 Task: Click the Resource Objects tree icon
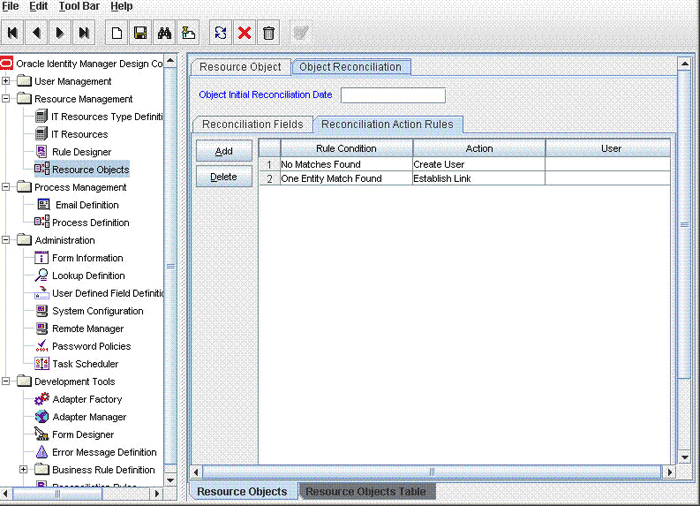(42, 169)
